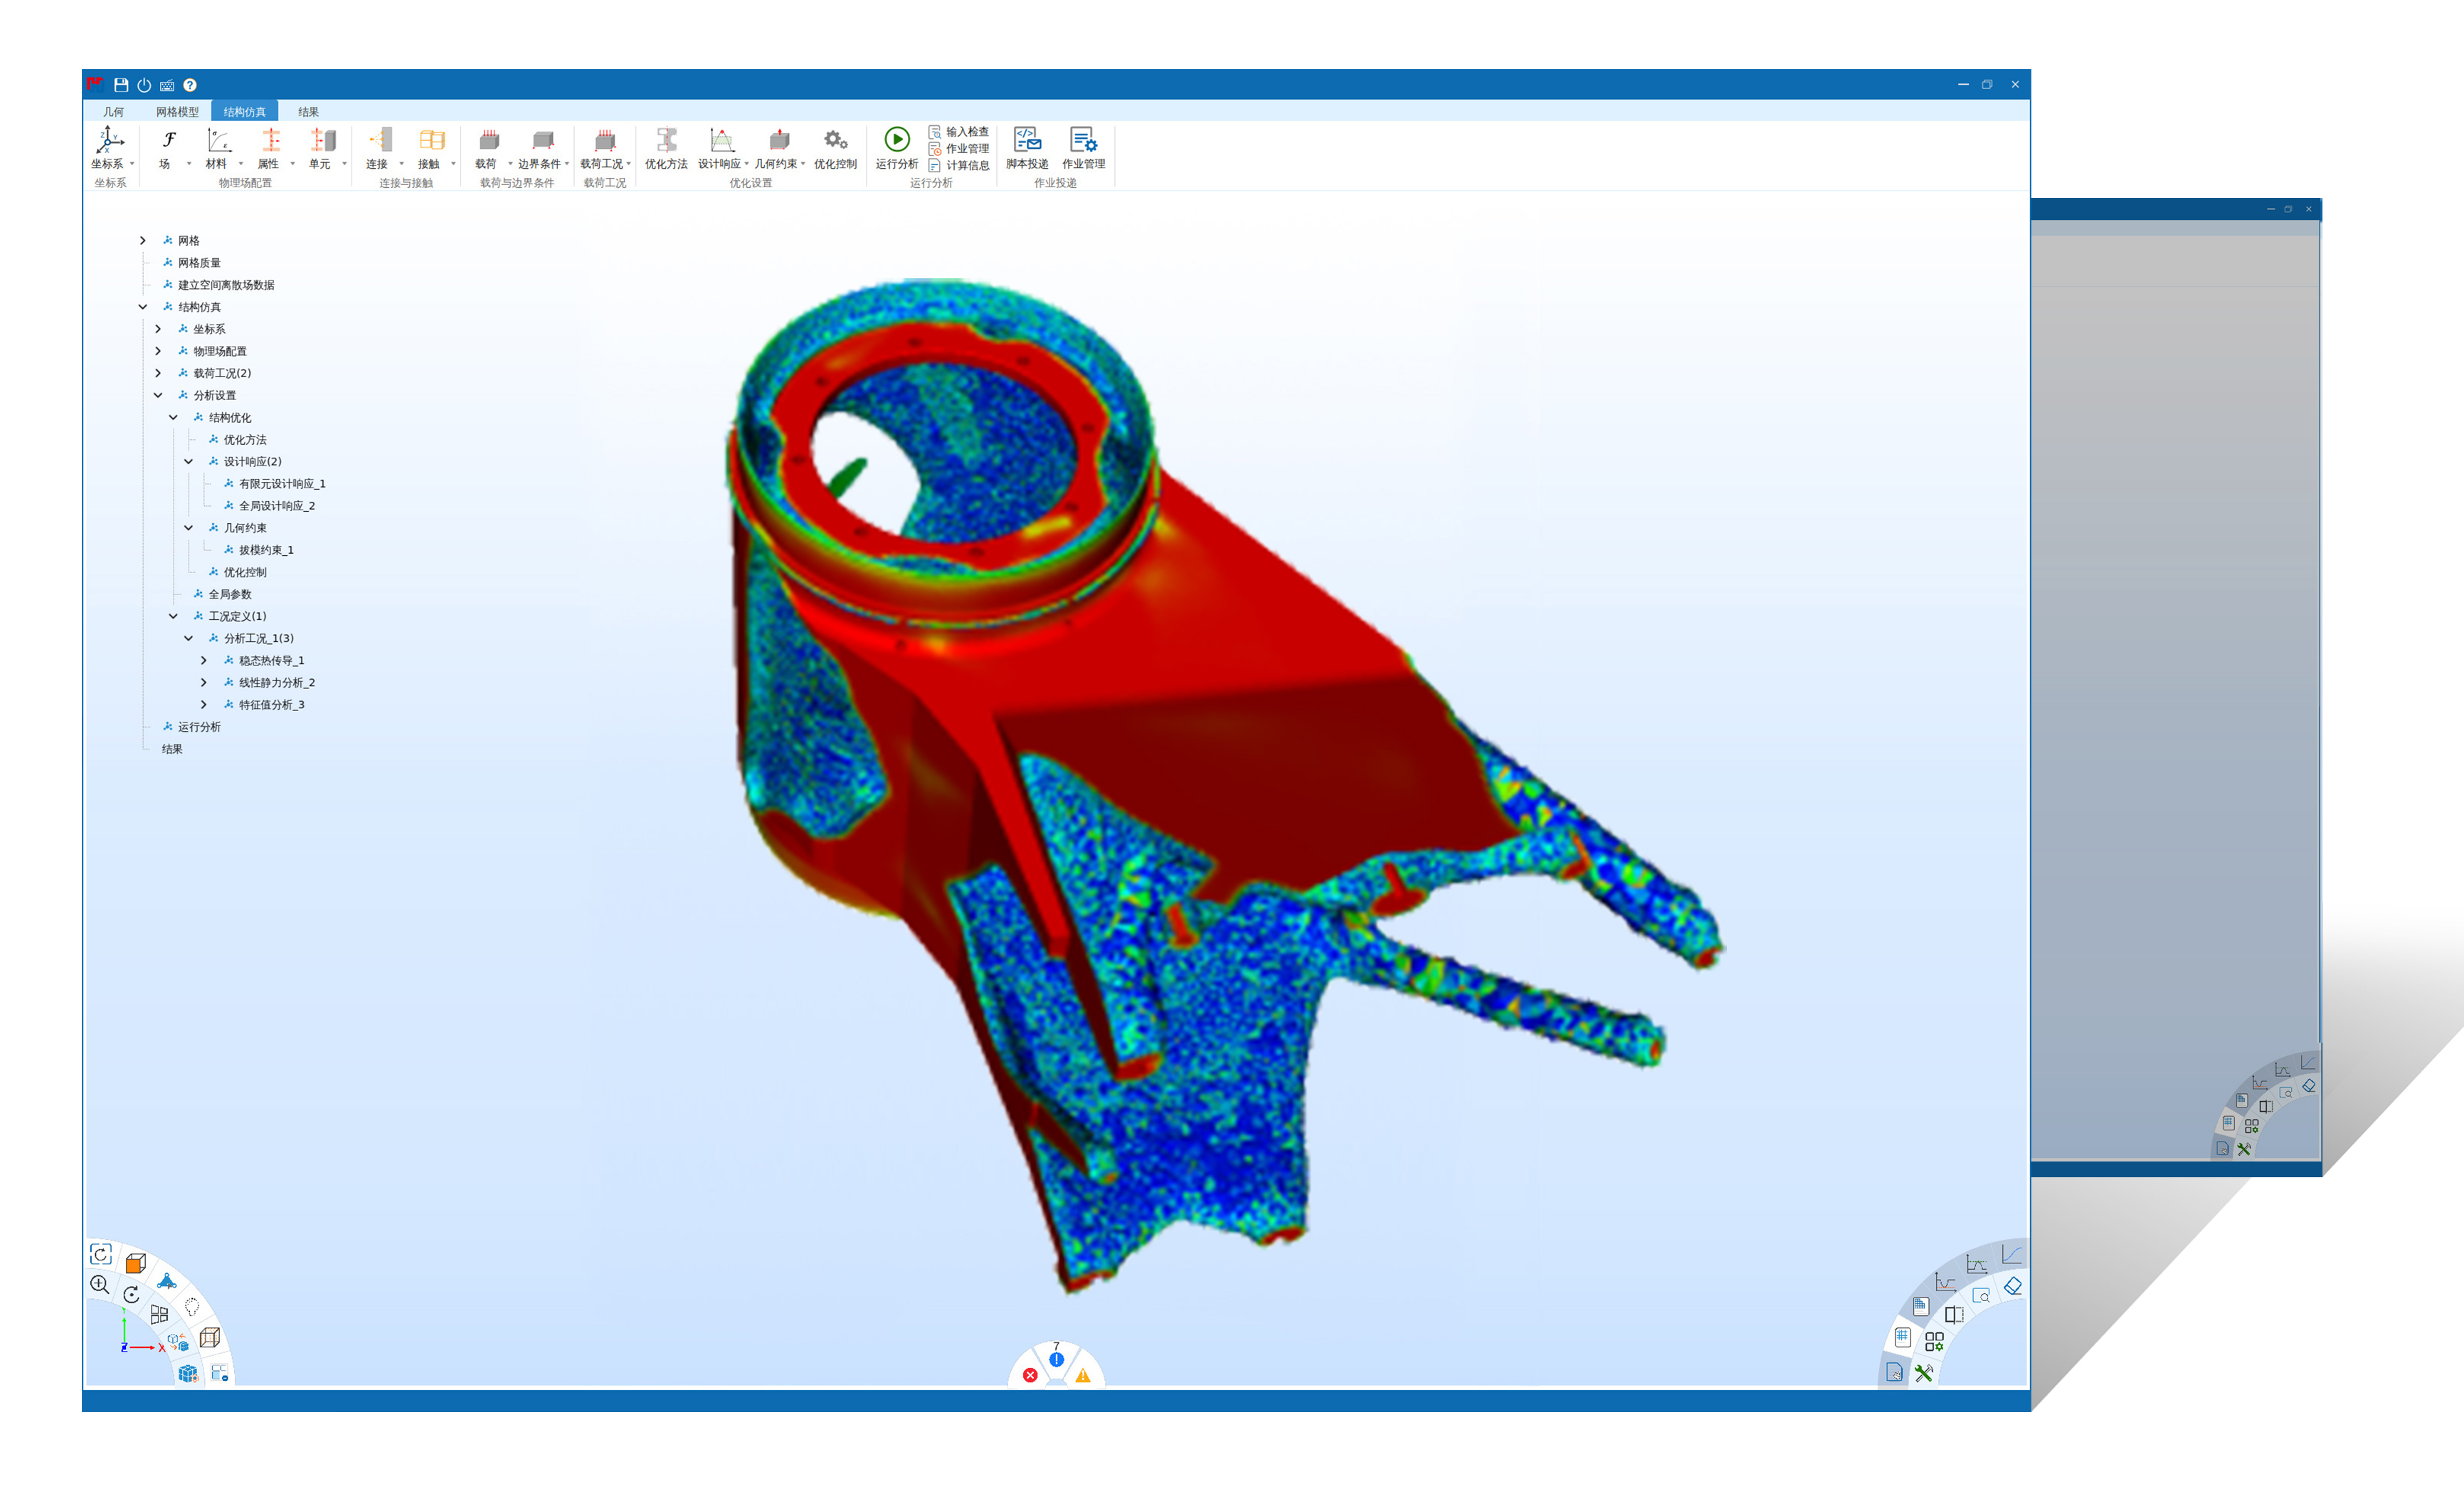Switch to the 网格模型 tab

(x=177, y=112)
